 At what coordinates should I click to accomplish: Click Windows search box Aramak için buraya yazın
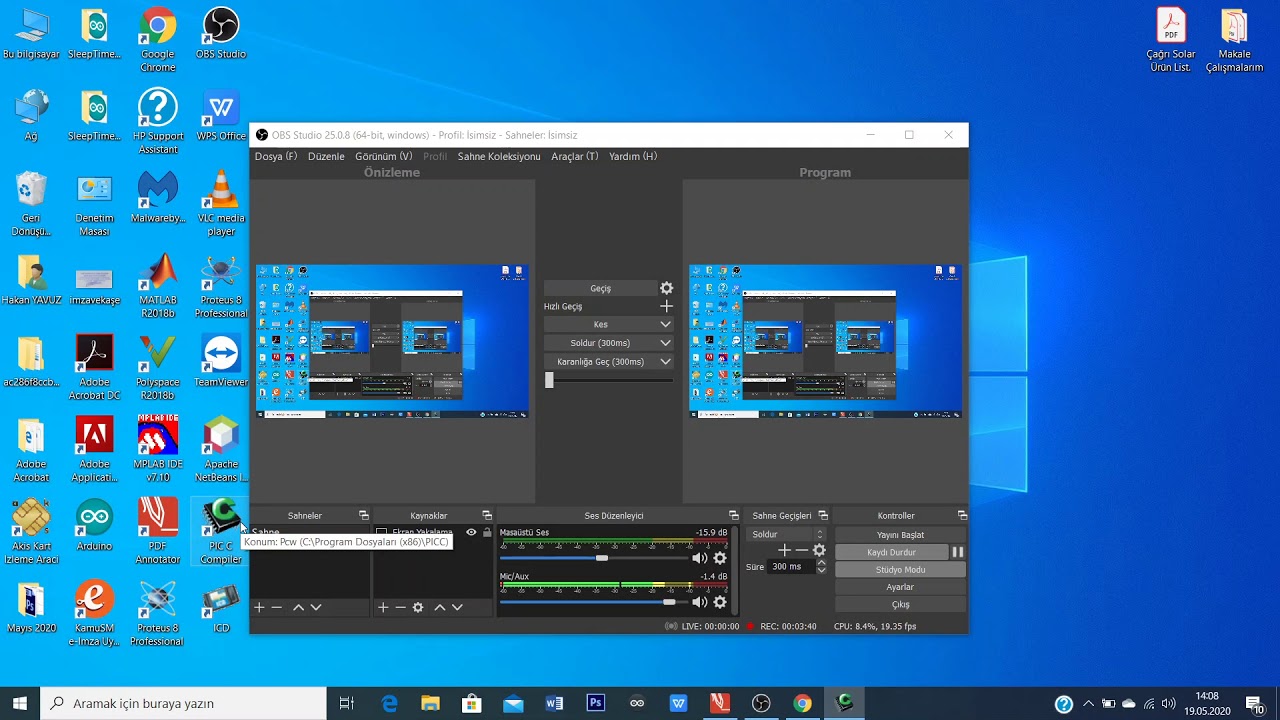(184, 703)
